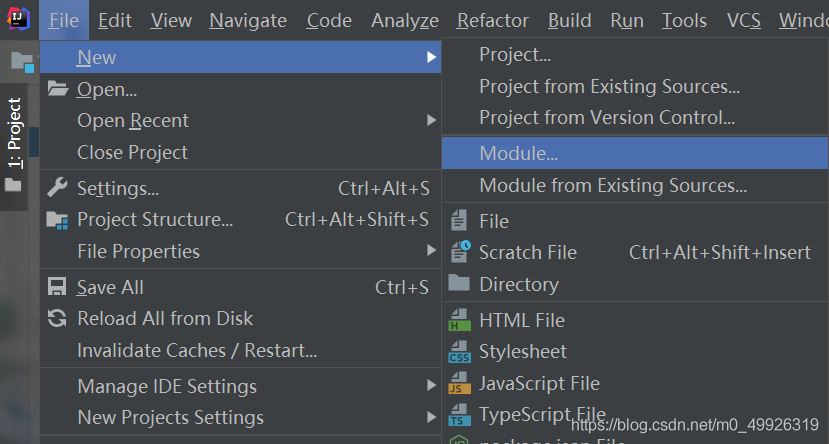Choose Close Project in File menu

[x=132, y=152]
